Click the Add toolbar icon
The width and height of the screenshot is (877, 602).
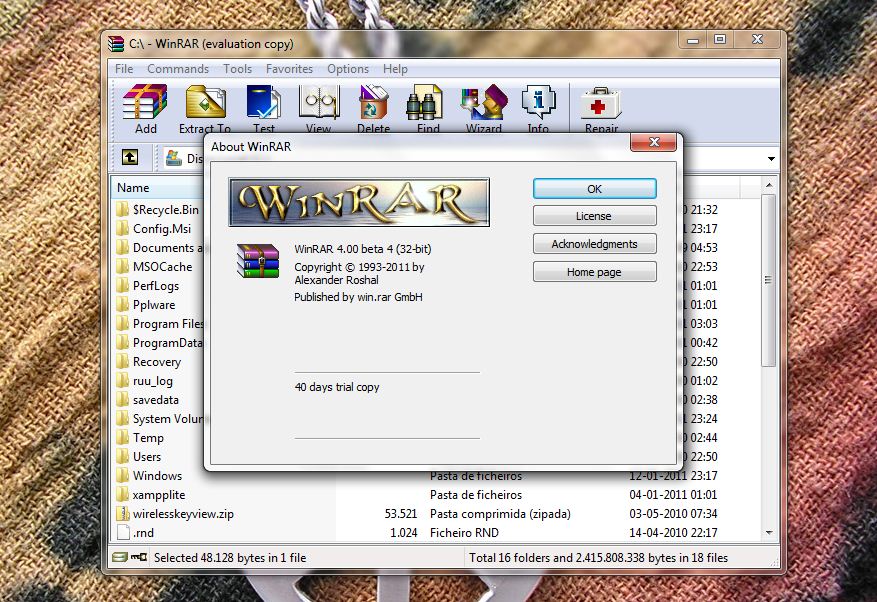145,102
